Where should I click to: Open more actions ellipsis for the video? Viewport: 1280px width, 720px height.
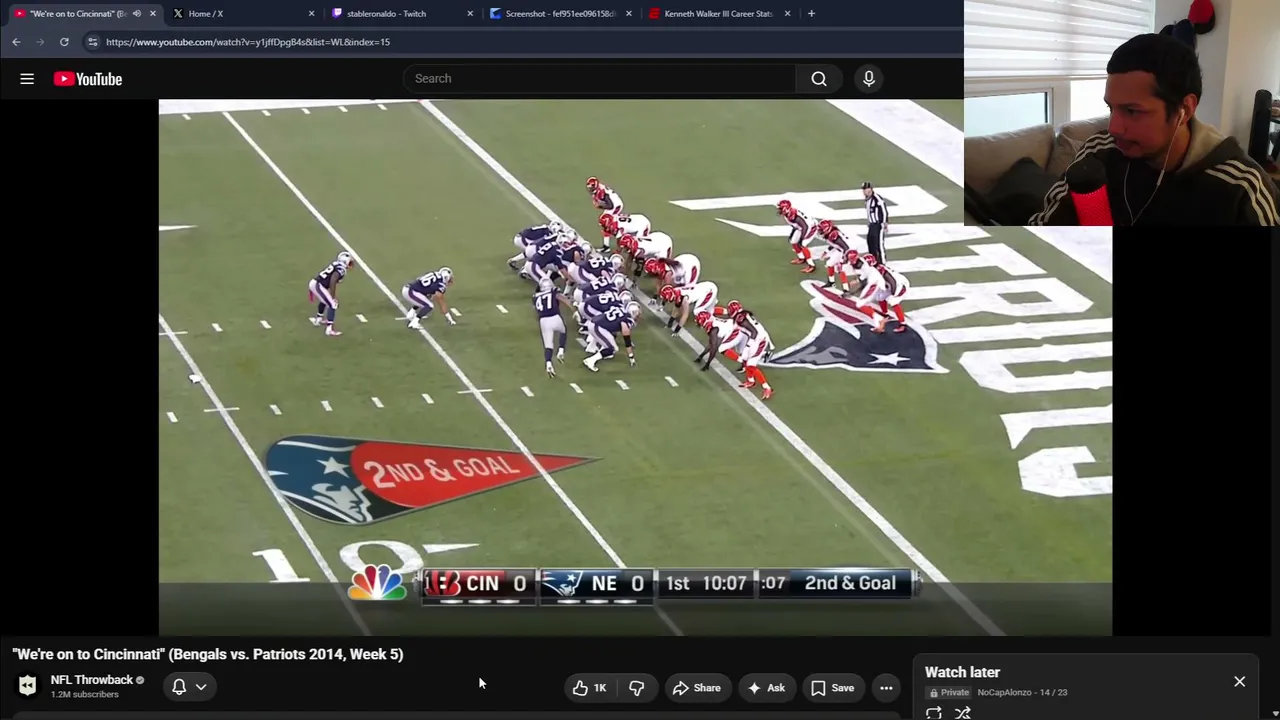886,688
